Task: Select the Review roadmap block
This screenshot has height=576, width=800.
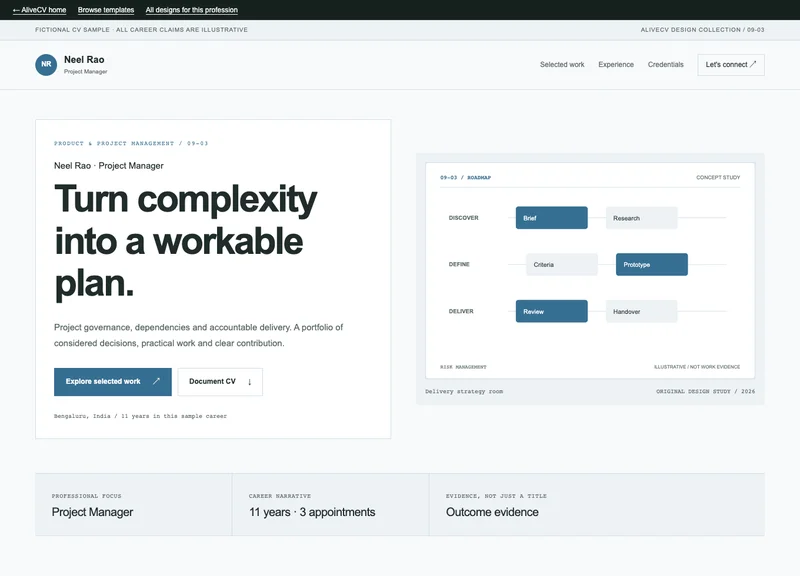Action: tap(552, 311)
